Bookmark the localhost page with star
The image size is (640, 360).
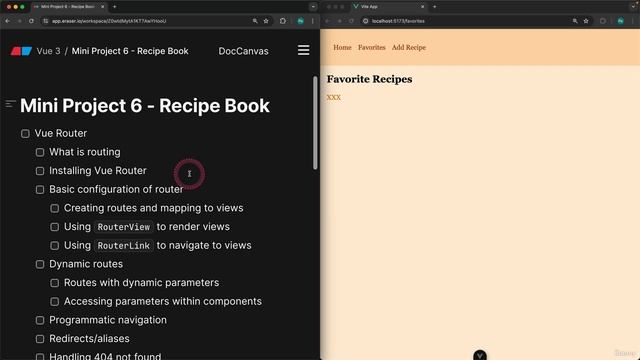click(x=586, y=21)
